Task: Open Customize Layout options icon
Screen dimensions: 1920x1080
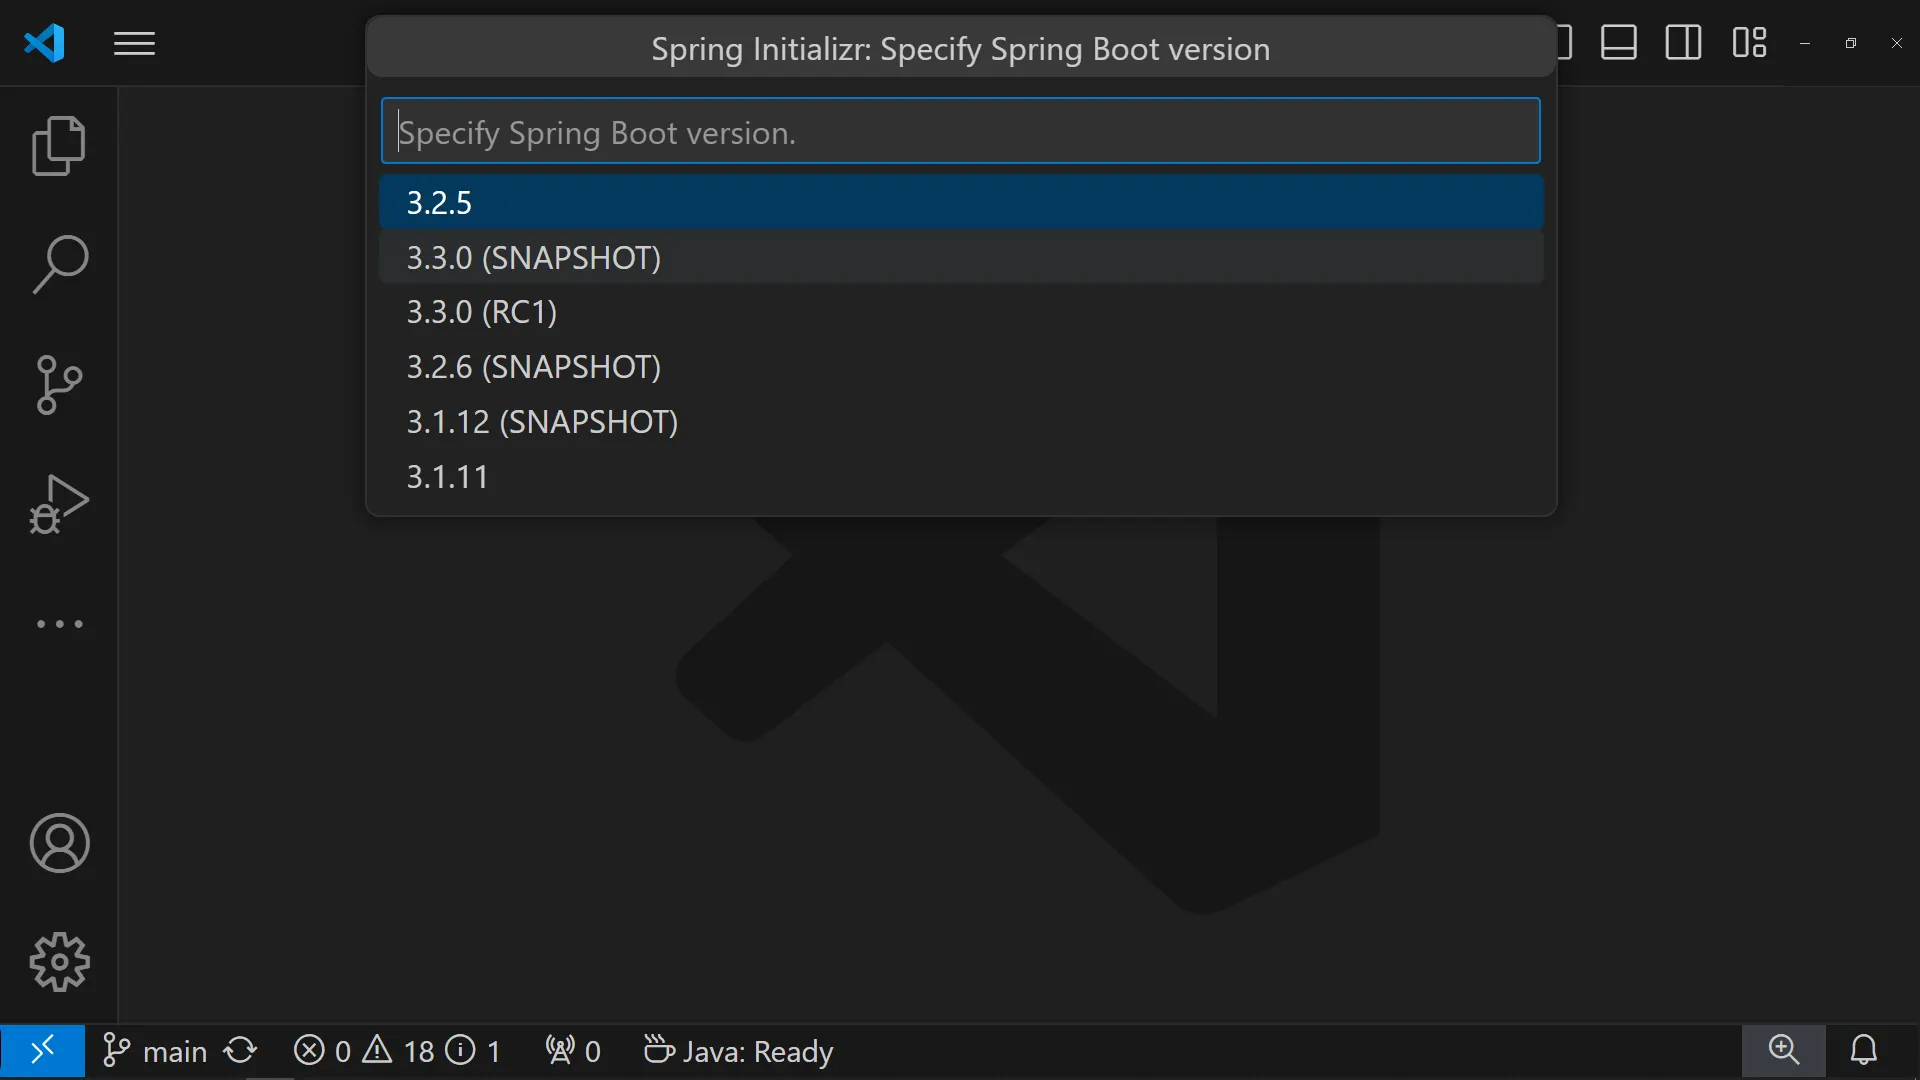Action: pyautogui.click(x=1749, y=43)
